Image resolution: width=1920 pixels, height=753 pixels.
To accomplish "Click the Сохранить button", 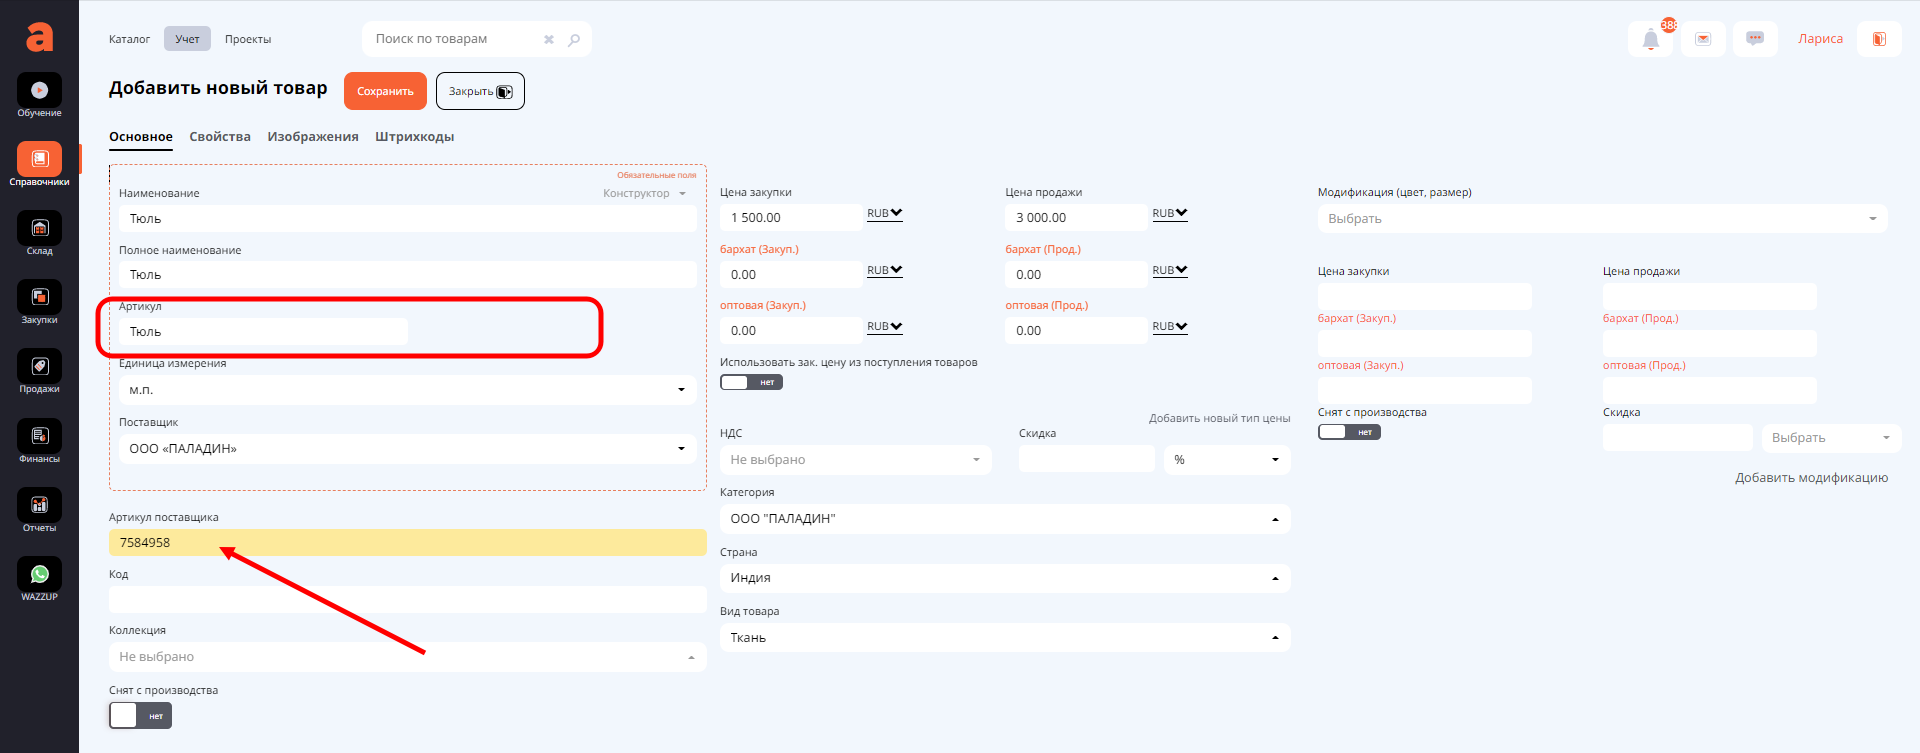I will [x=385, y=91].
